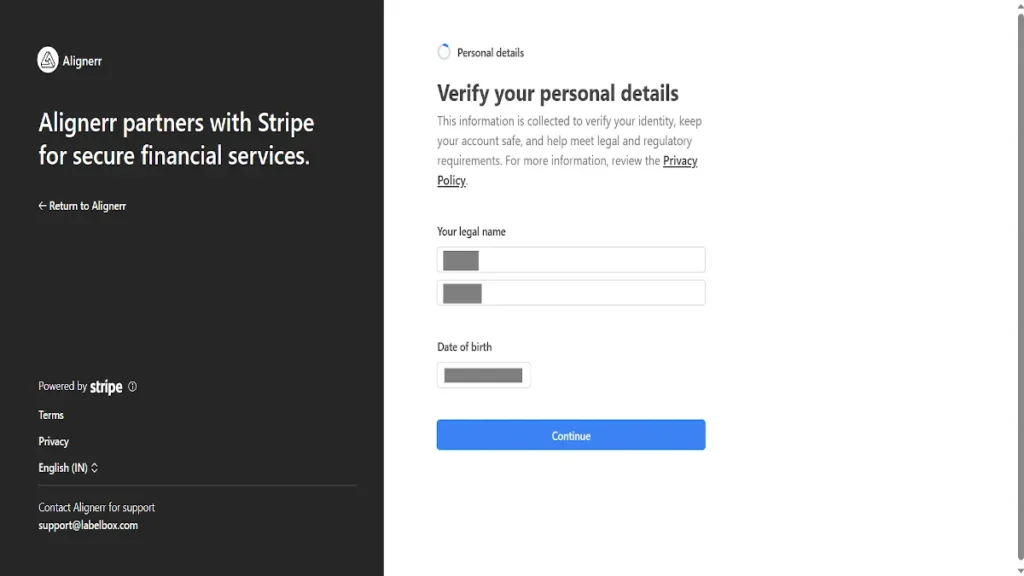
Task: Click the 'Date of birth' label
Action: (464, 347)
